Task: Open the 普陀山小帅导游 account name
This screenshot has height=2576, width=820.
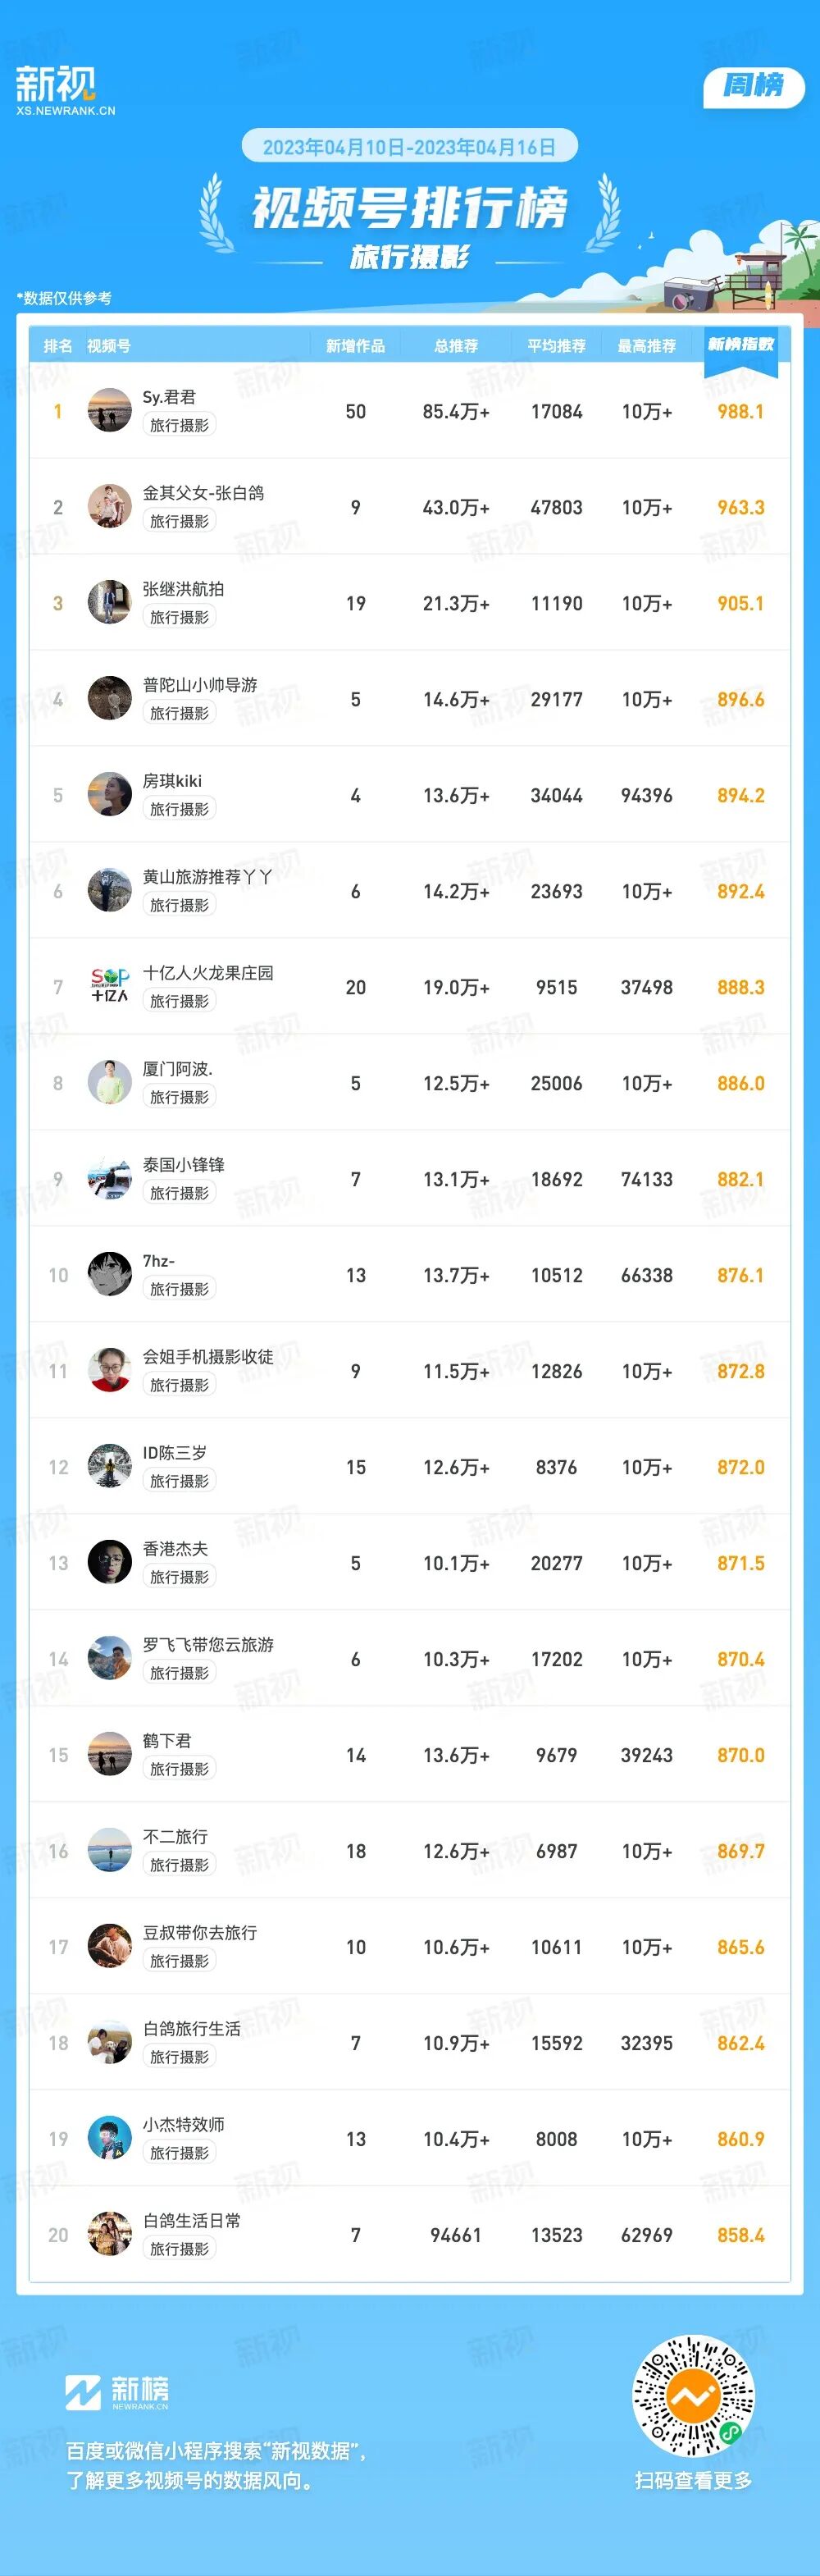Action: pos(200,685)
